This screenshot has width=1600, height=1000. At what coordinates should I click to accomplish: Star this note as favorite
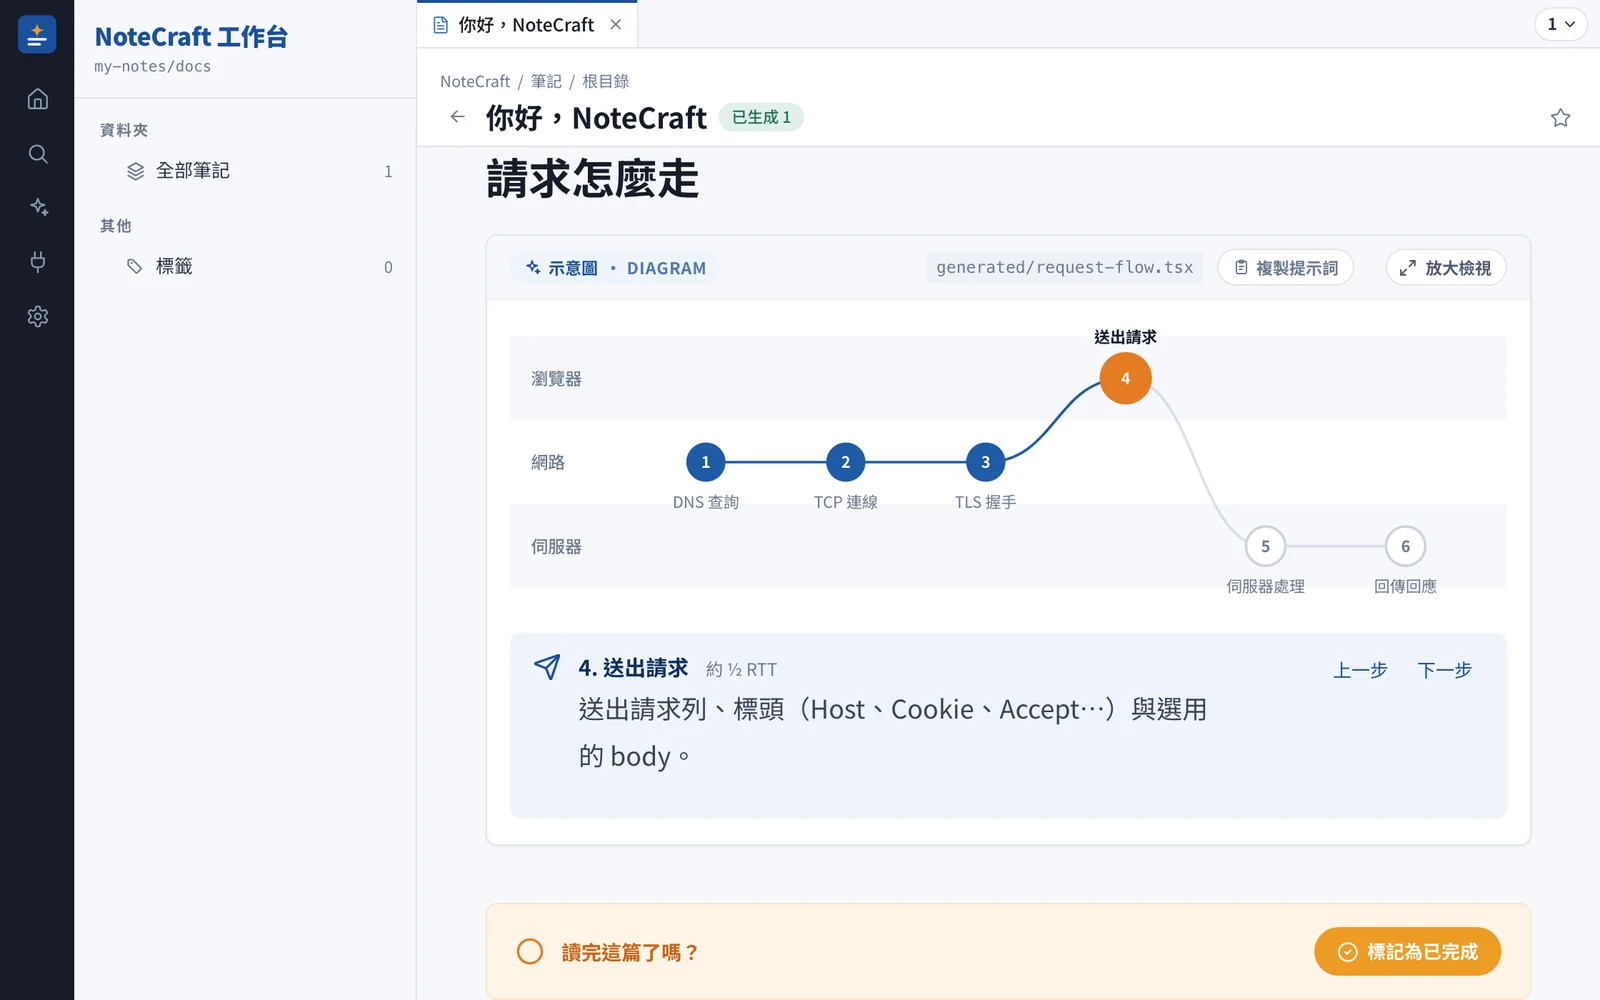coord(1560,118)
